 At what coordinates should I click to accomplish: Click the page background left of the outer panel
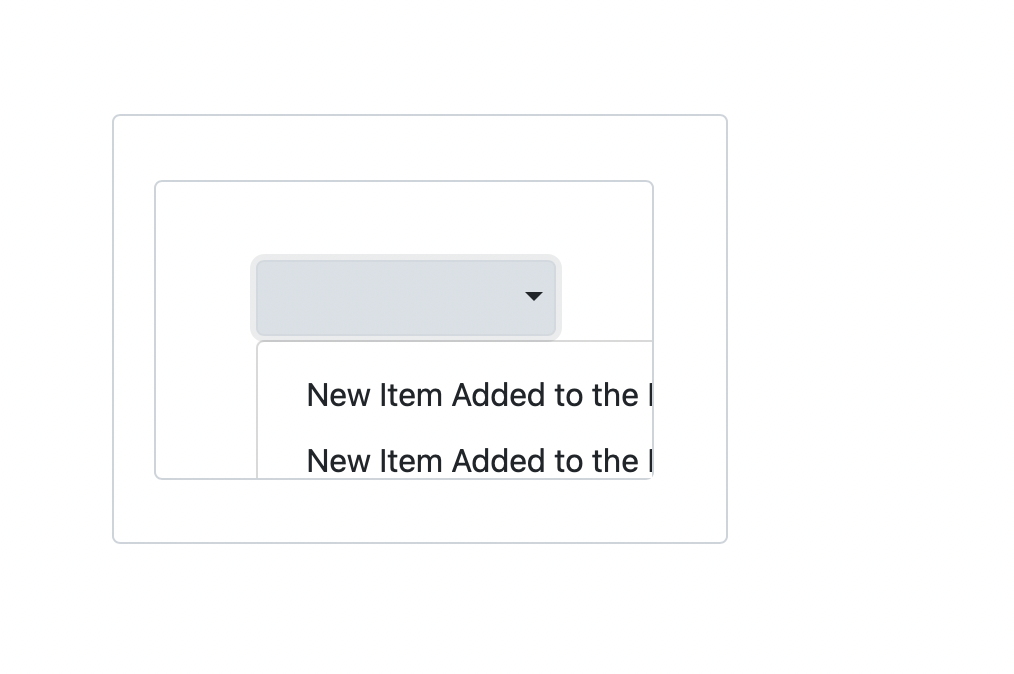tap(55, 330)
